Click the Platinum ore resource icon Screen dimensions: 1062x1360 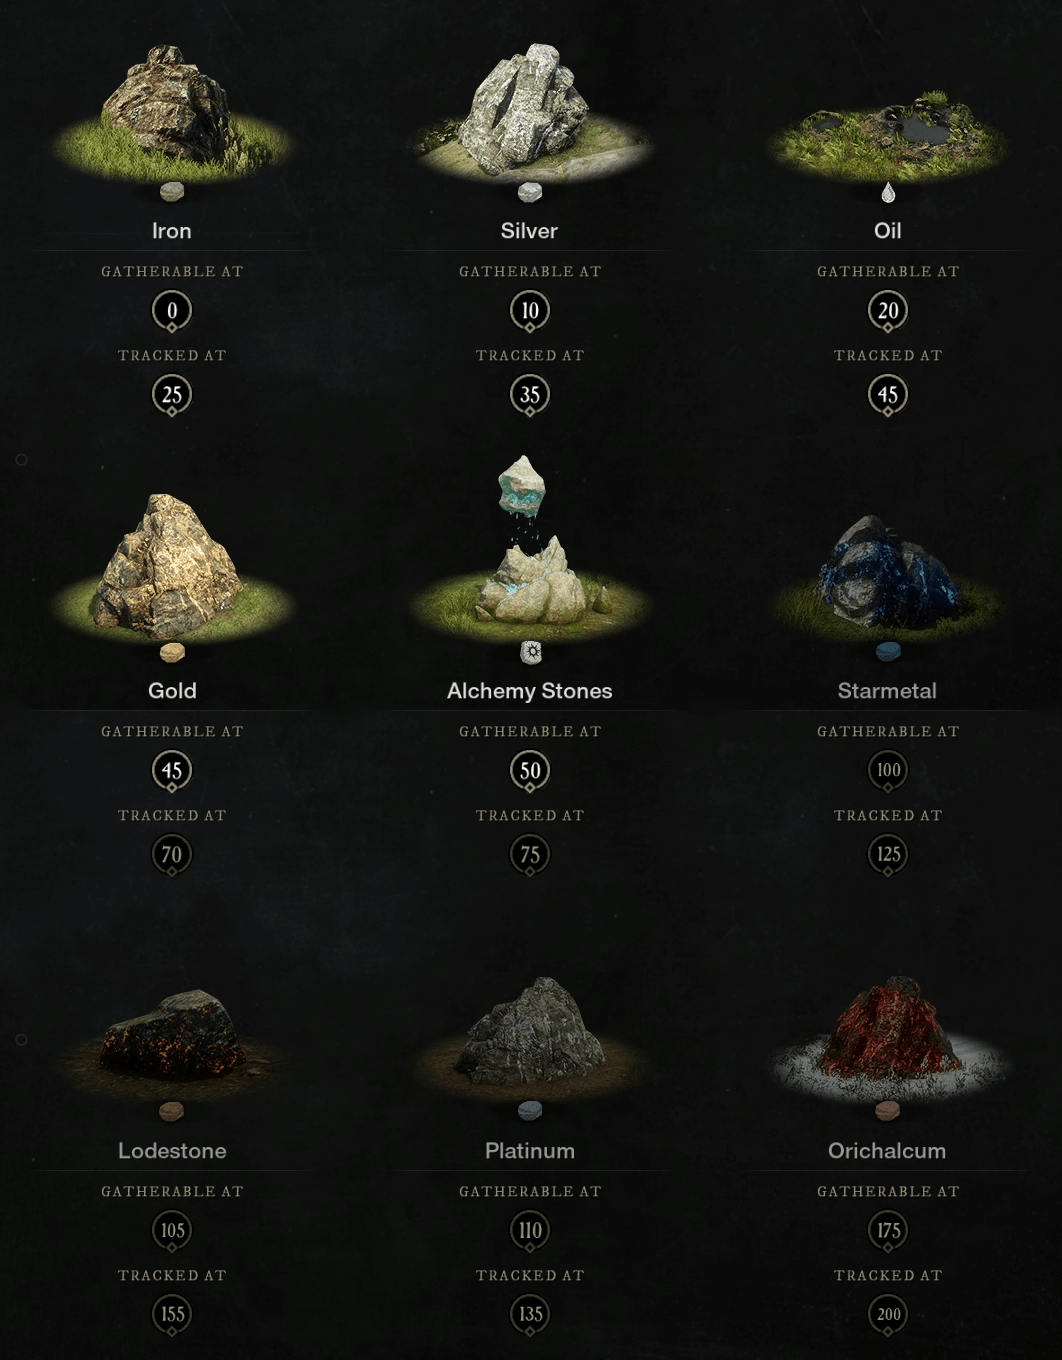(x=530, y=1111)
